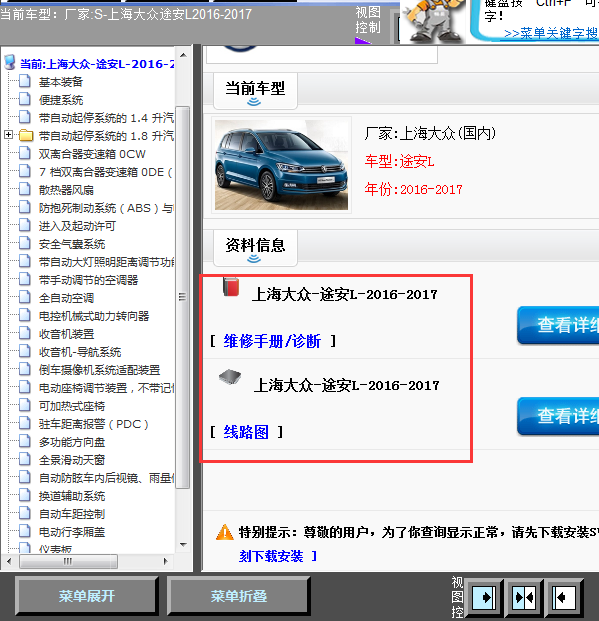Select 自动车距控制 tree item
Screen dimensions: 599x621
coord(72,514)
